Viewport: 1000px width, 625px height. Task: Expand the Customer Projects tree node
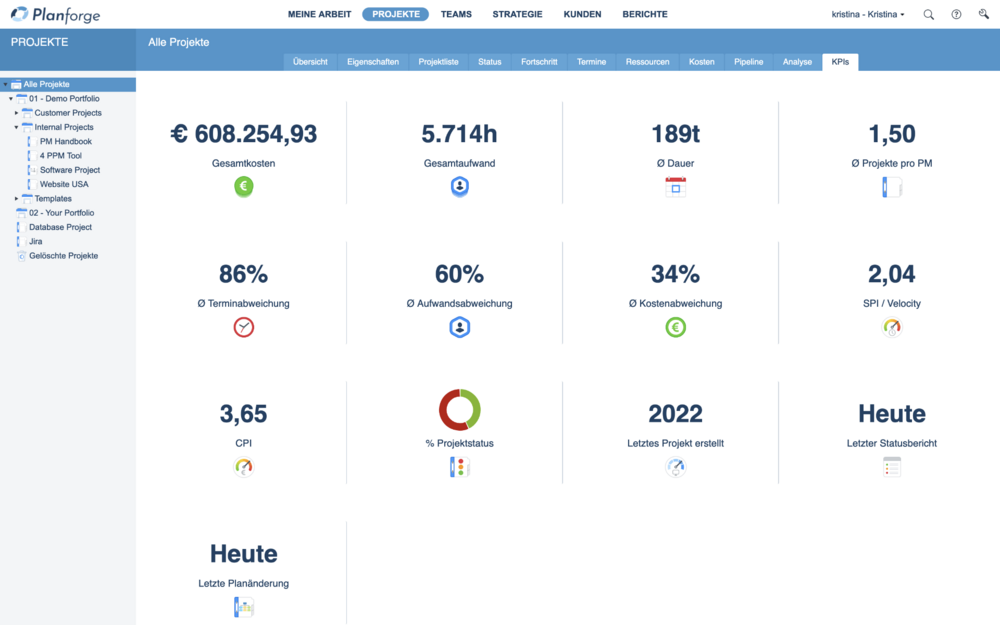click(17, 113)
